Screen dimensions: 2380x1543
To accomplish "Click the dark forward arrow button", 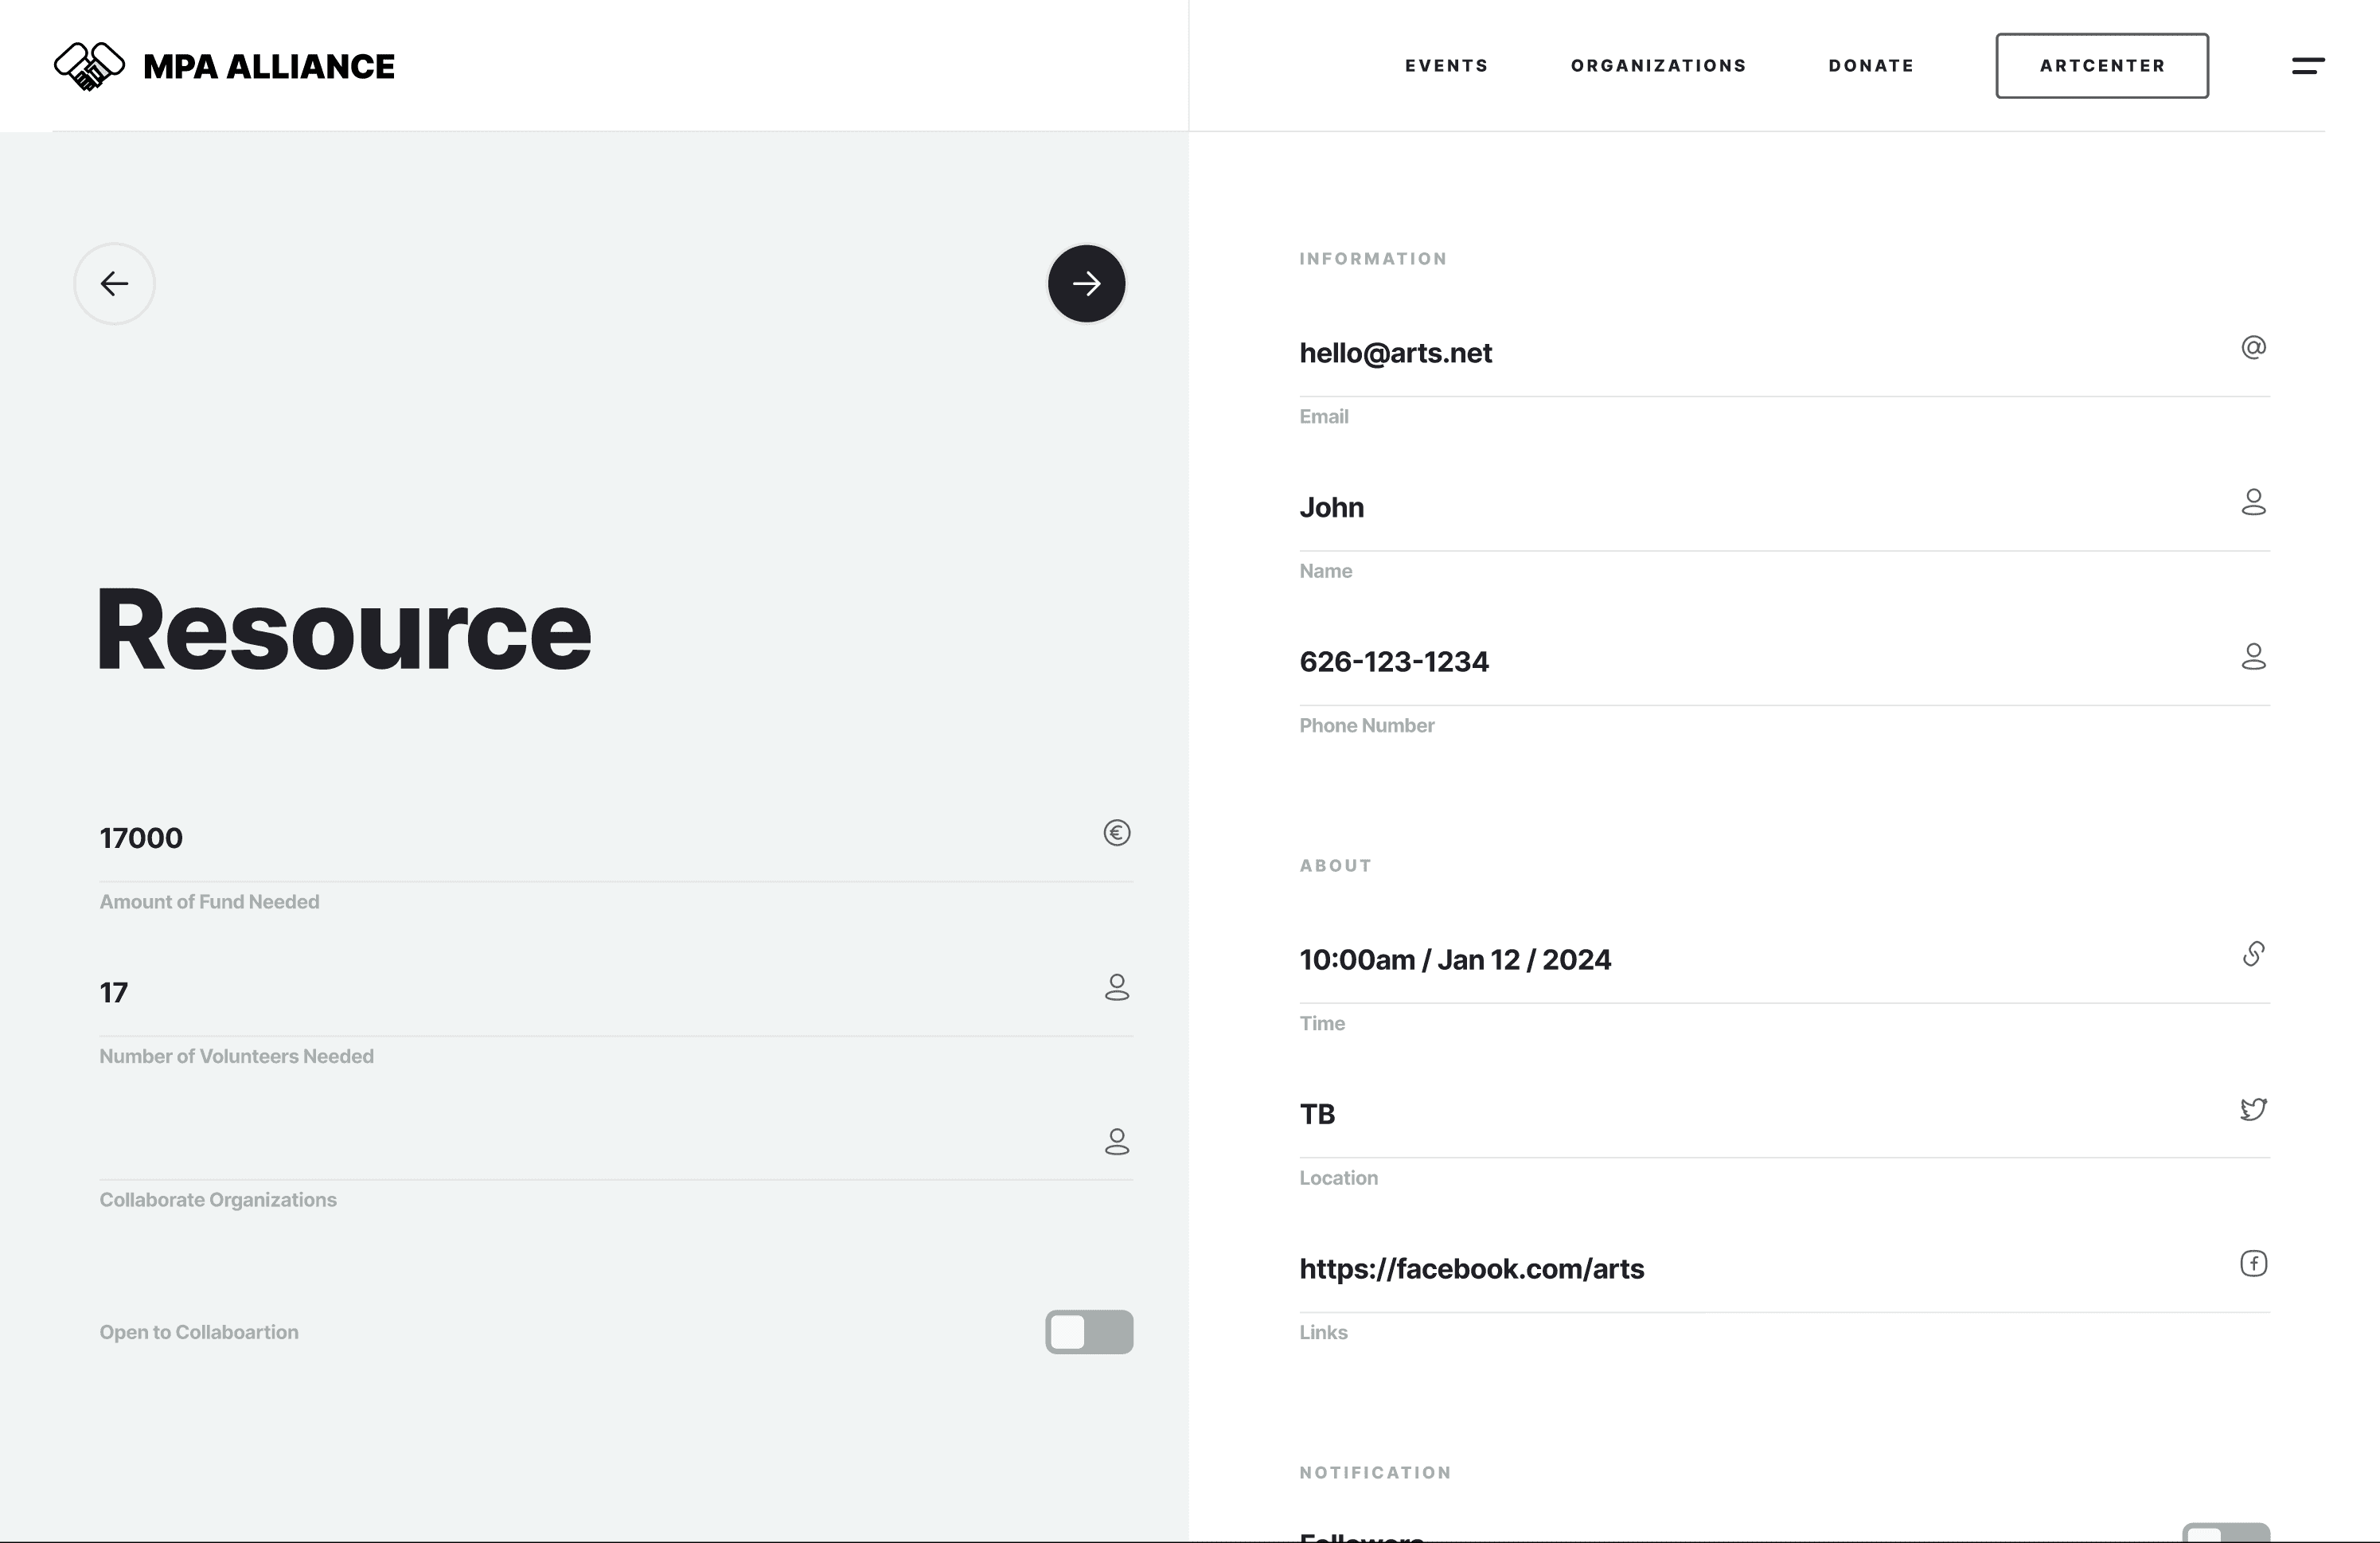I will tap(1086, 284).
